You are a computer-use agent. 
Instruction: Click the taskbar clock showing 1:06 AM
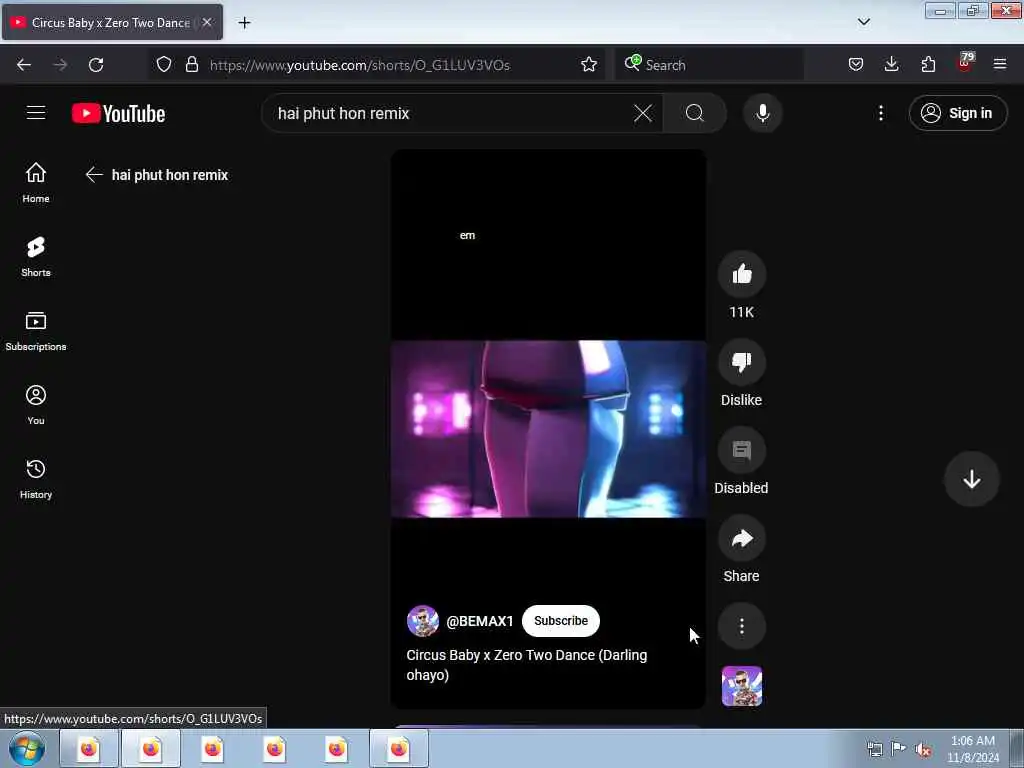coord(972,748)
